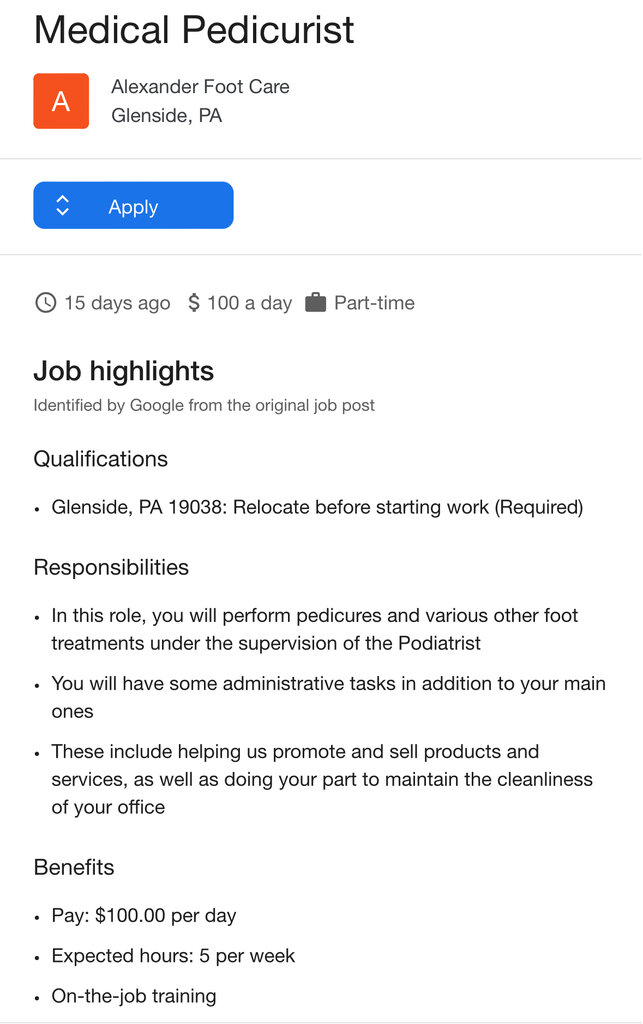Click the Expected hours: 5 per week item
This screenshot has width=643, height=1024.
click(173, 956)
